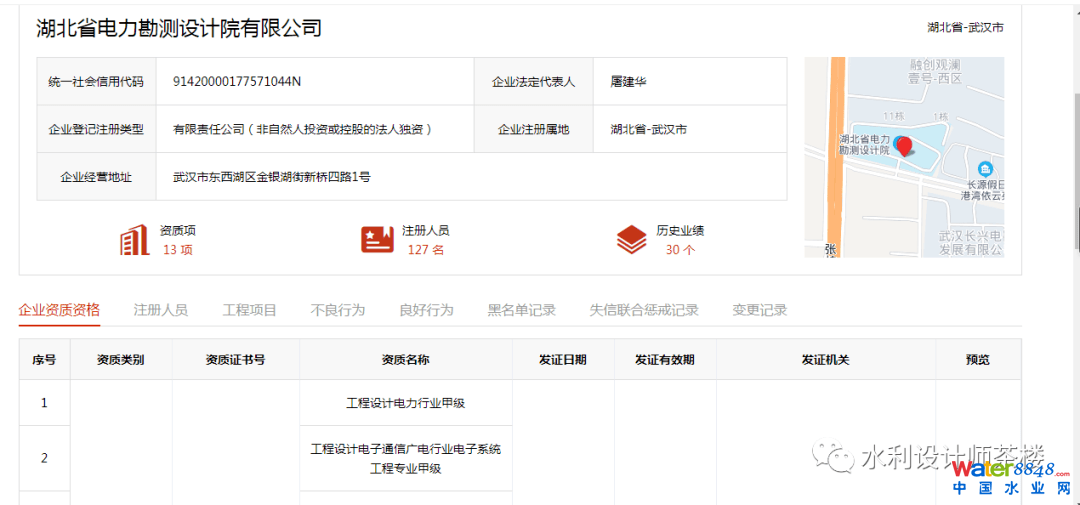The height and width of the screenshot is (505, 1080).
Task: Click the 注册人员 certificate icon
Action: 377,240
